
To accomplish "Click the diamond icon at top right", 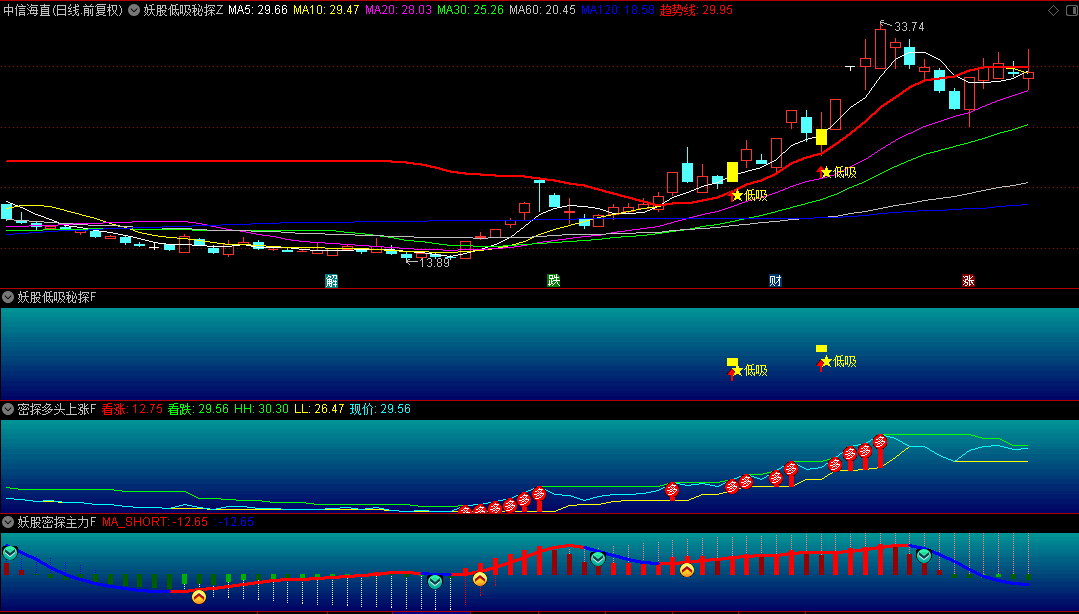I will 1052,10.
